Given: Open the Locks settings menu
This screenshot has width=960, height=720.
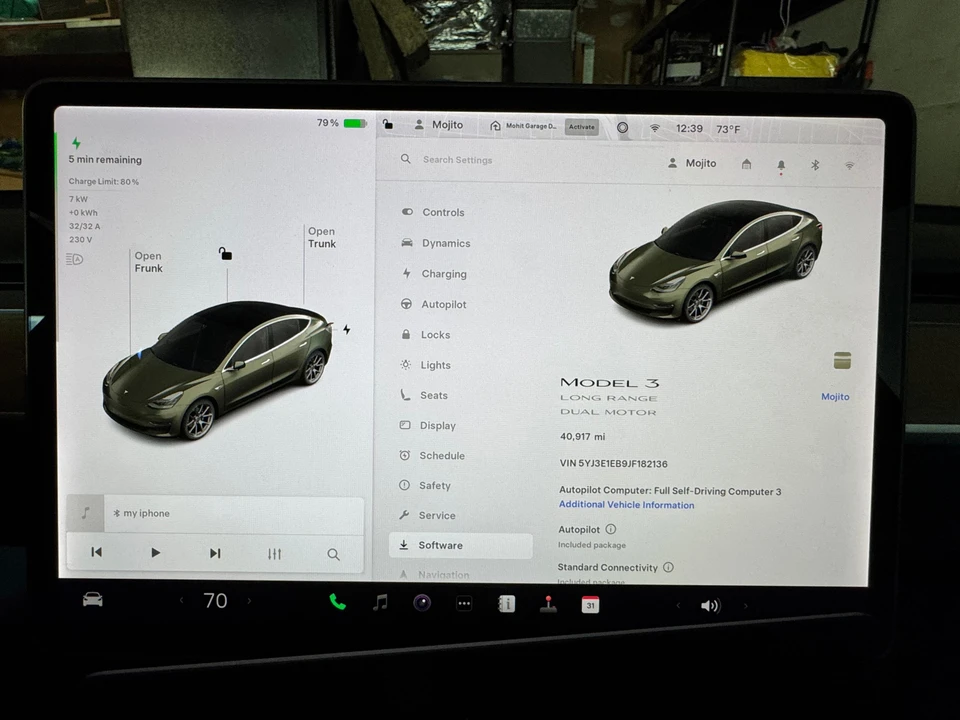Looking at the screenshot, I should pos(426,334).
